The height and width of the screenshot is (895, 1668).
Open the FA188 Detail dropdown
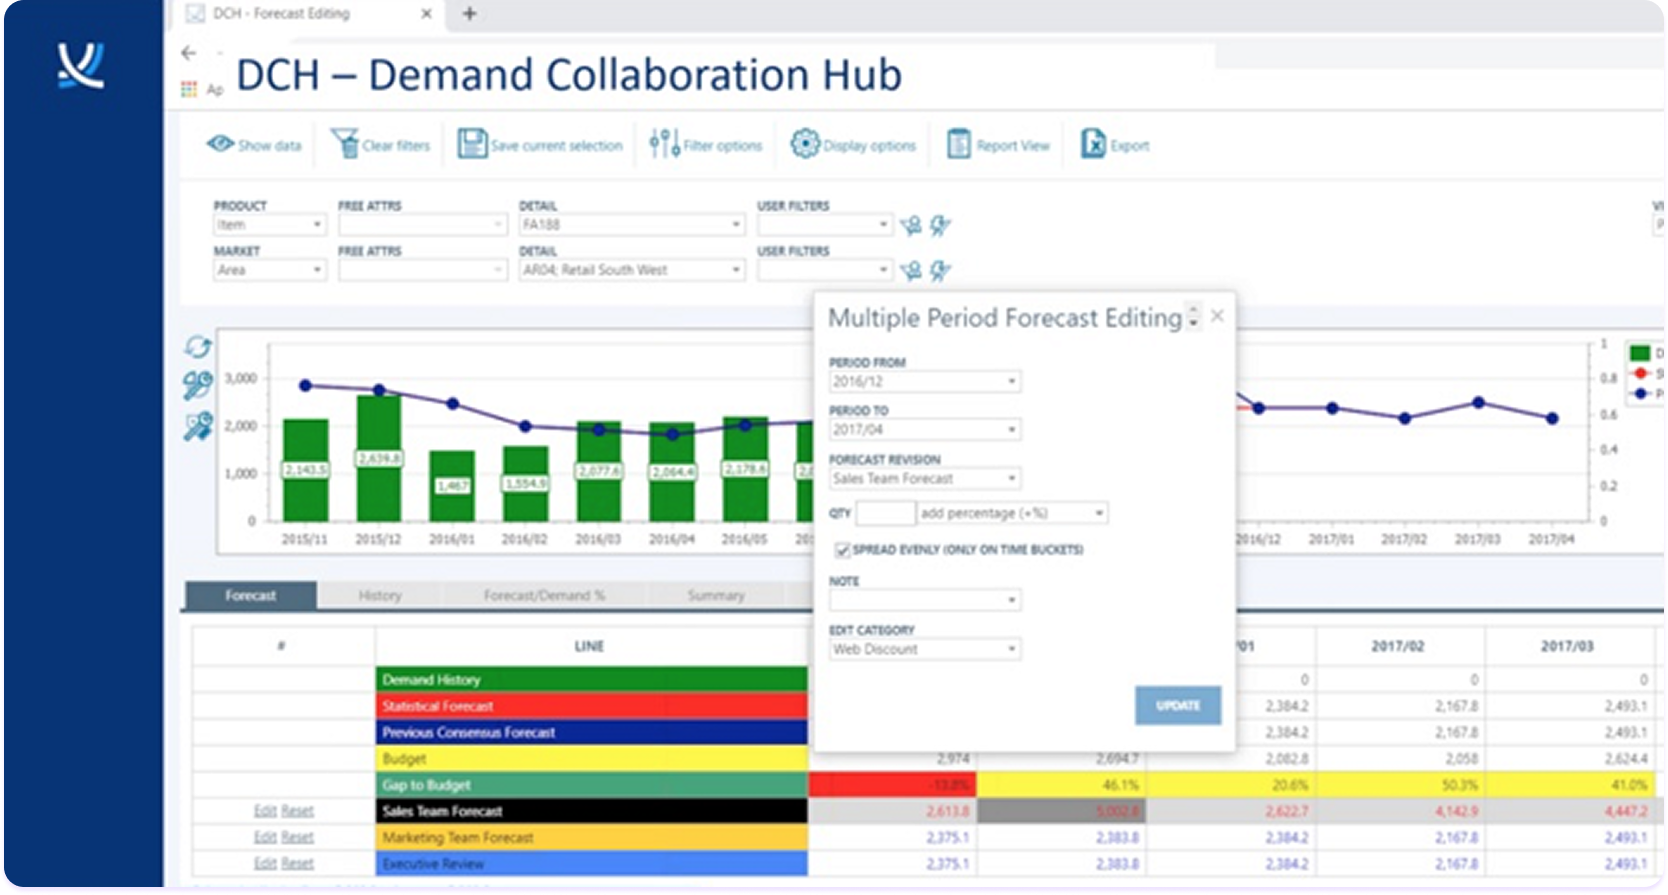click(631, 225)
